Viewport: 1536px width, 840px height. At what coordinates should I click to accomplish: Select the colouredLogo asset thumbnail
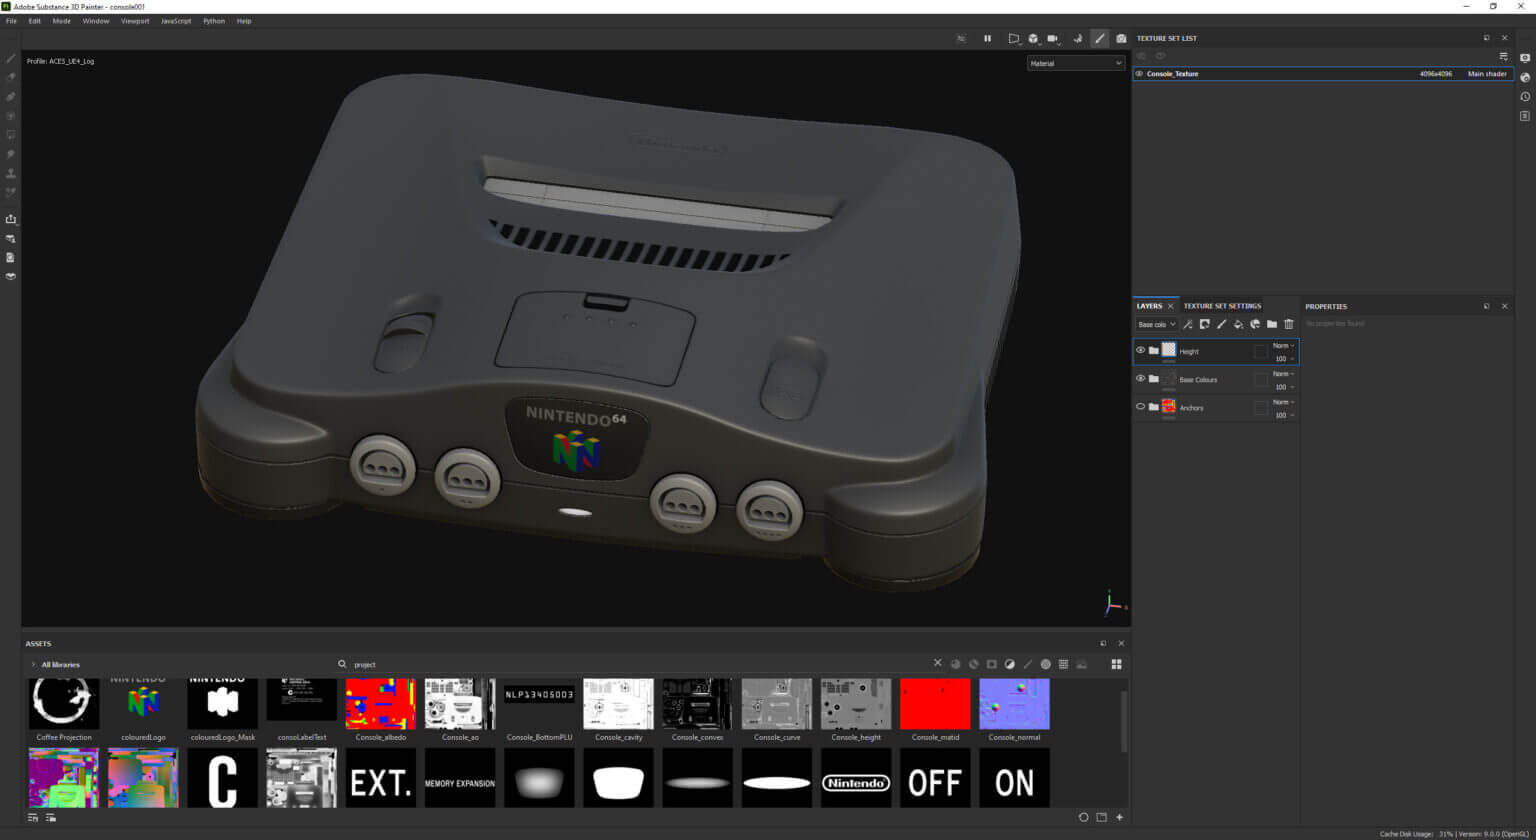point(143,704)
